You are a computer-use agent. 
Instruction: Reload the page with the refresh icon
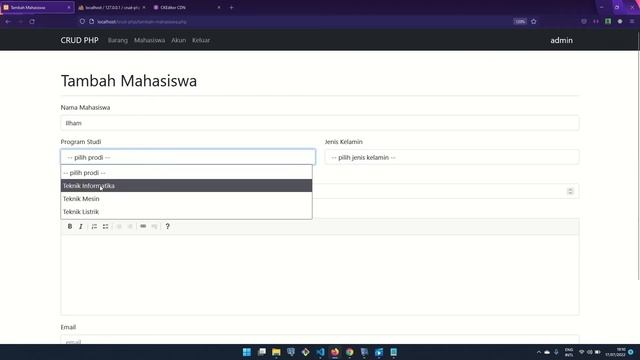[x=32, y=21]
